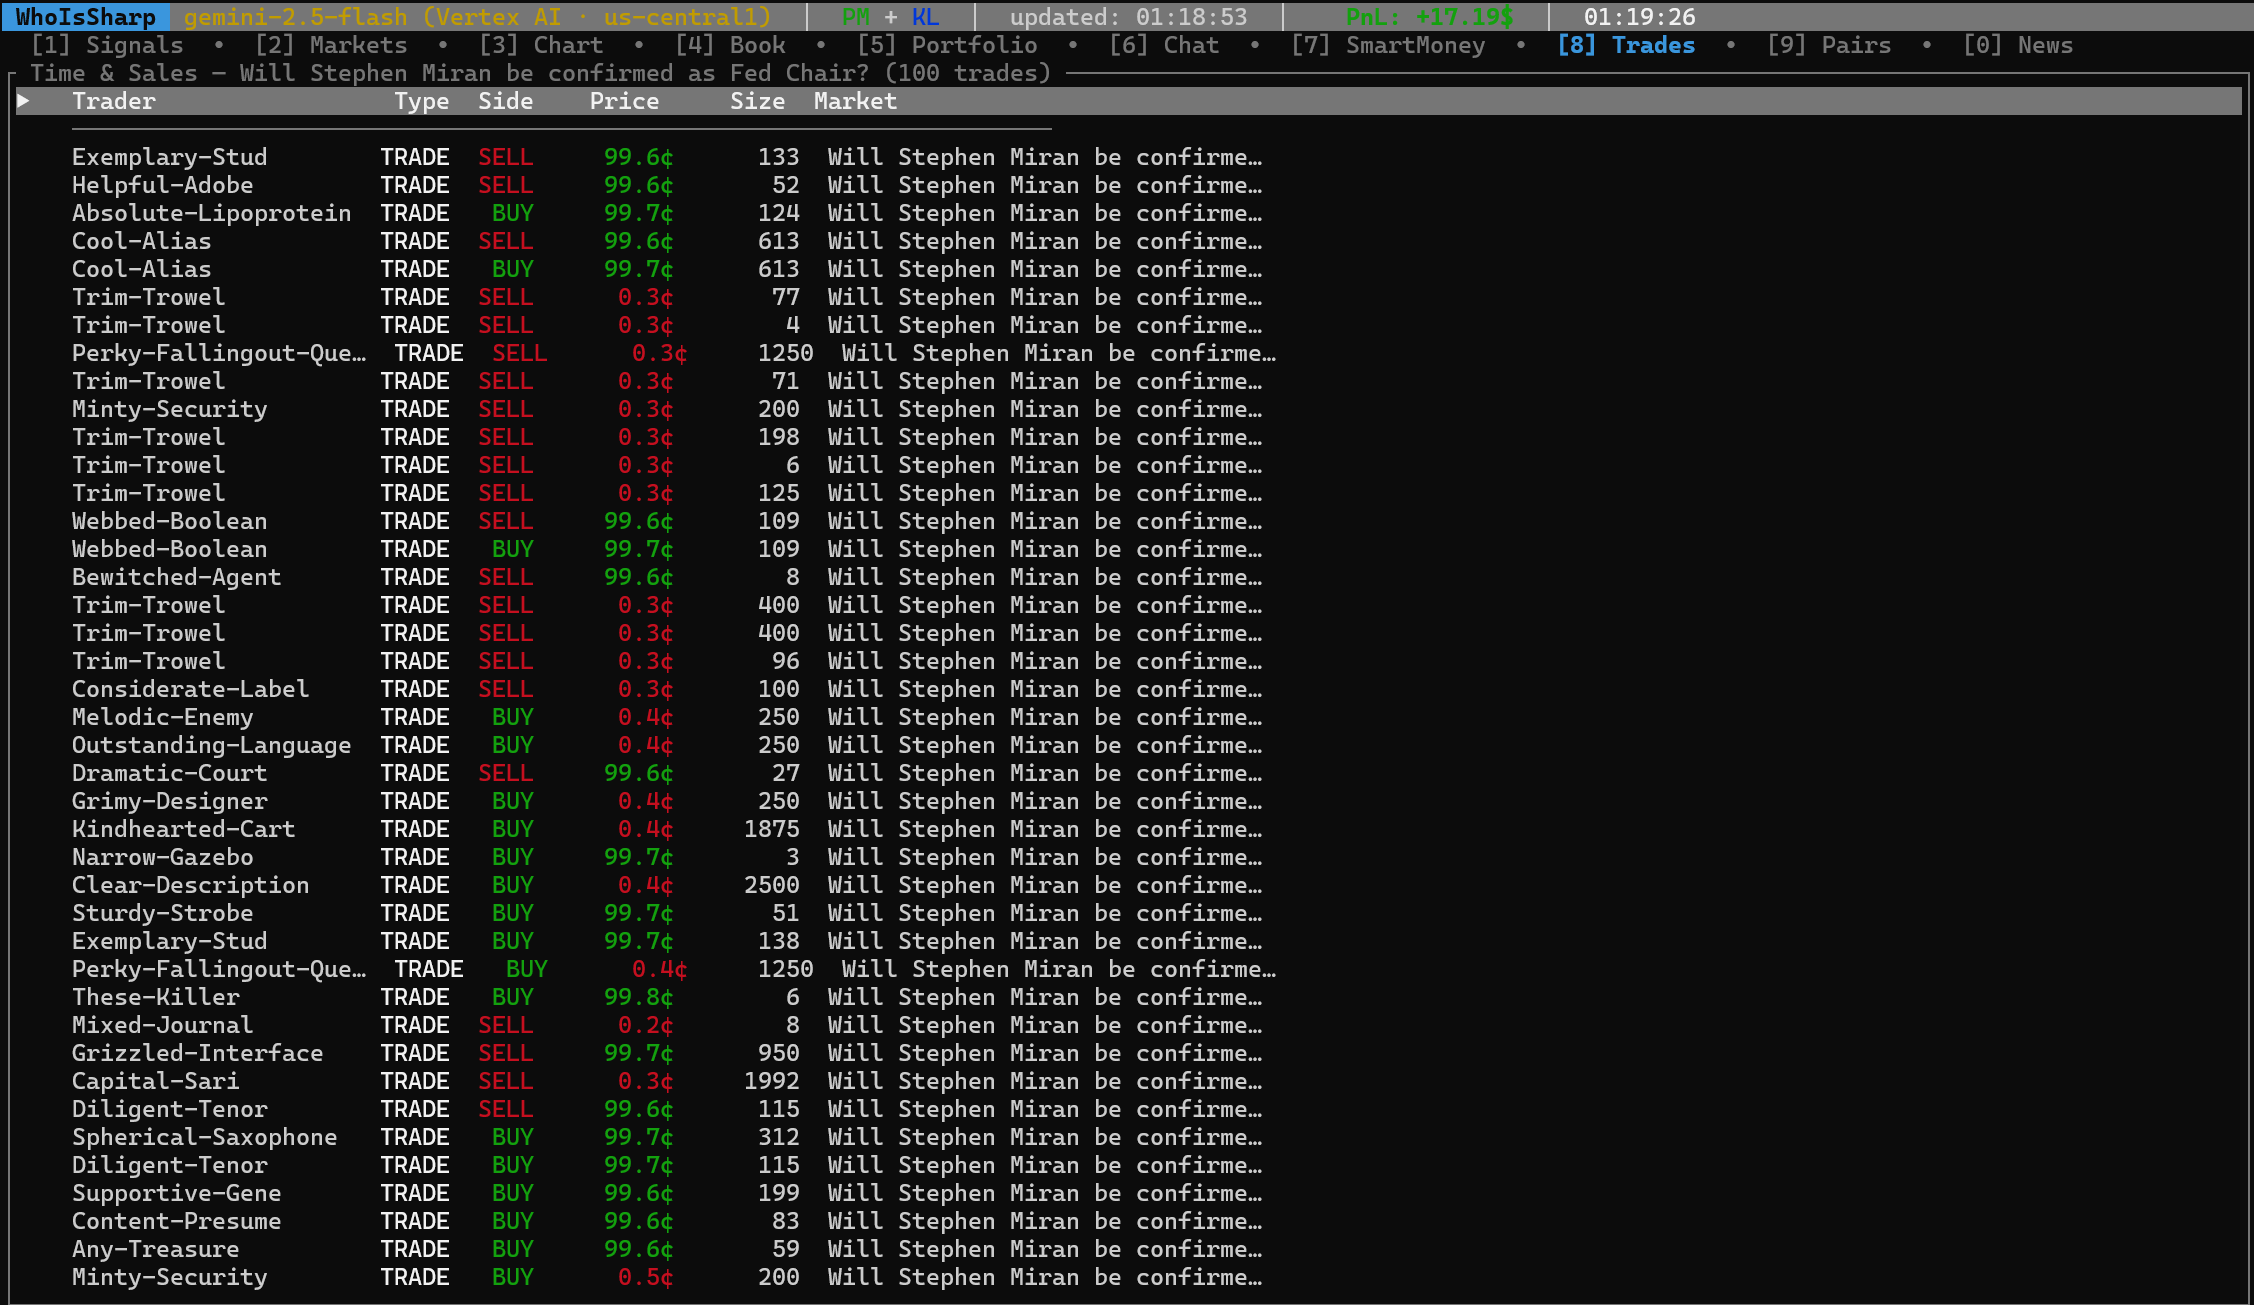Select the Absolute-Lipoprotein trade row

(211, 213)
